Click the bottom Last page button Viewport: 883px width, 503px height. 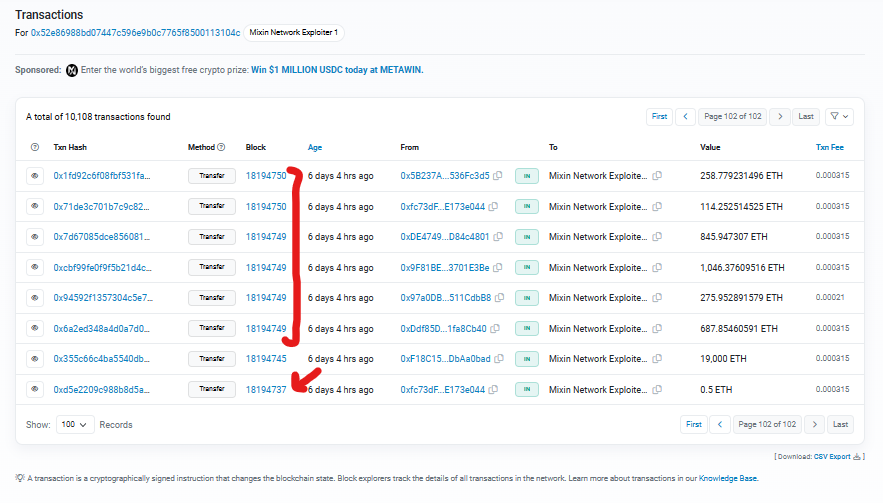click(x=840, y=424)
